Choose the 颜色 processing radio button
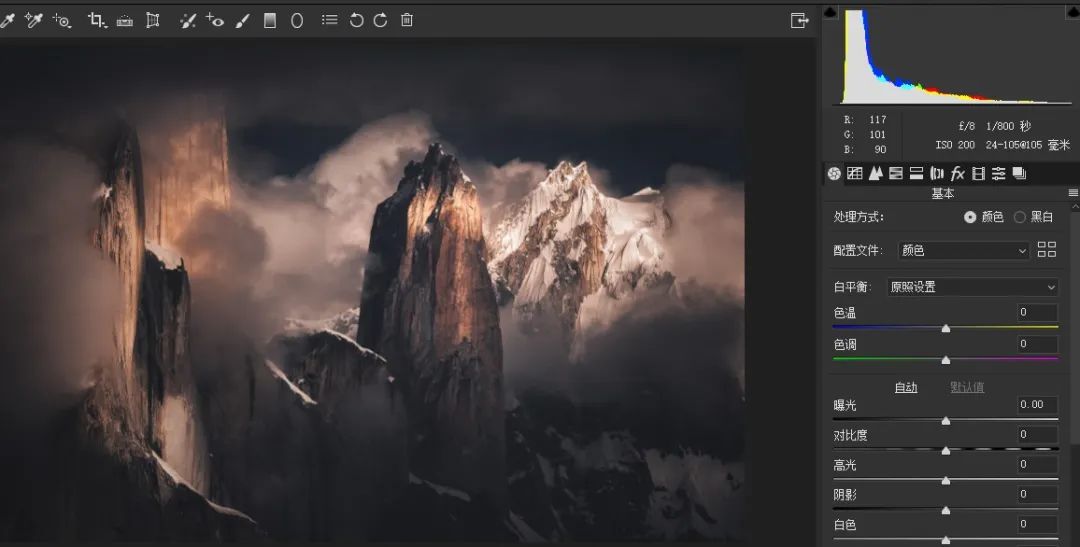Viewport: 1080px width, 547px height. point(970,217)
